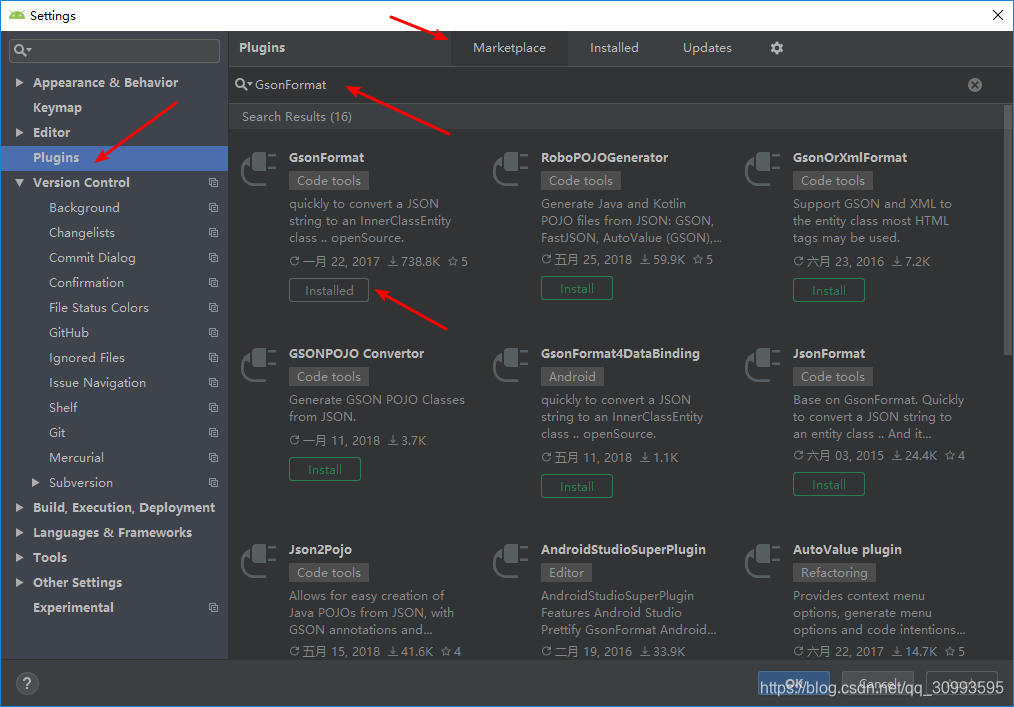Install the JsonFormat plugin
This screenshot has width=1014, height=707.
(828, 484)
